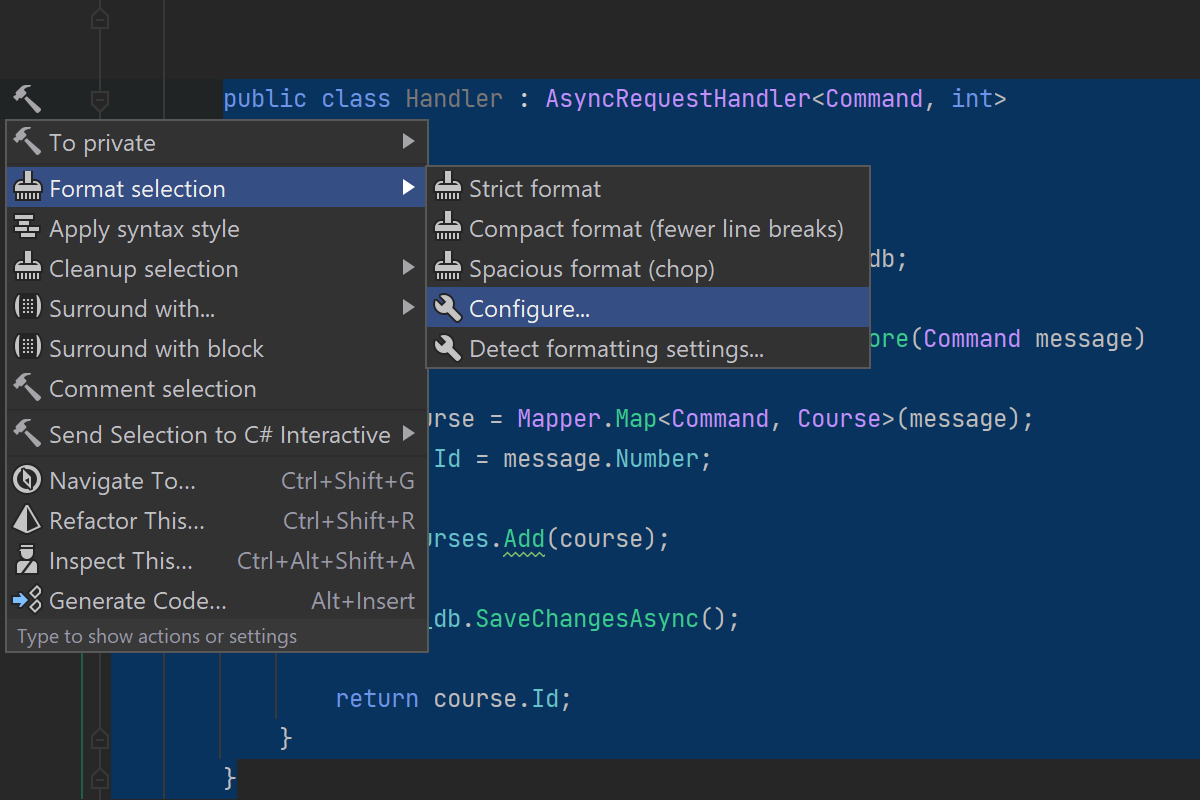
Task: Click the broom icon for Spacious format (chop)
Action: [x=448, y=268]
